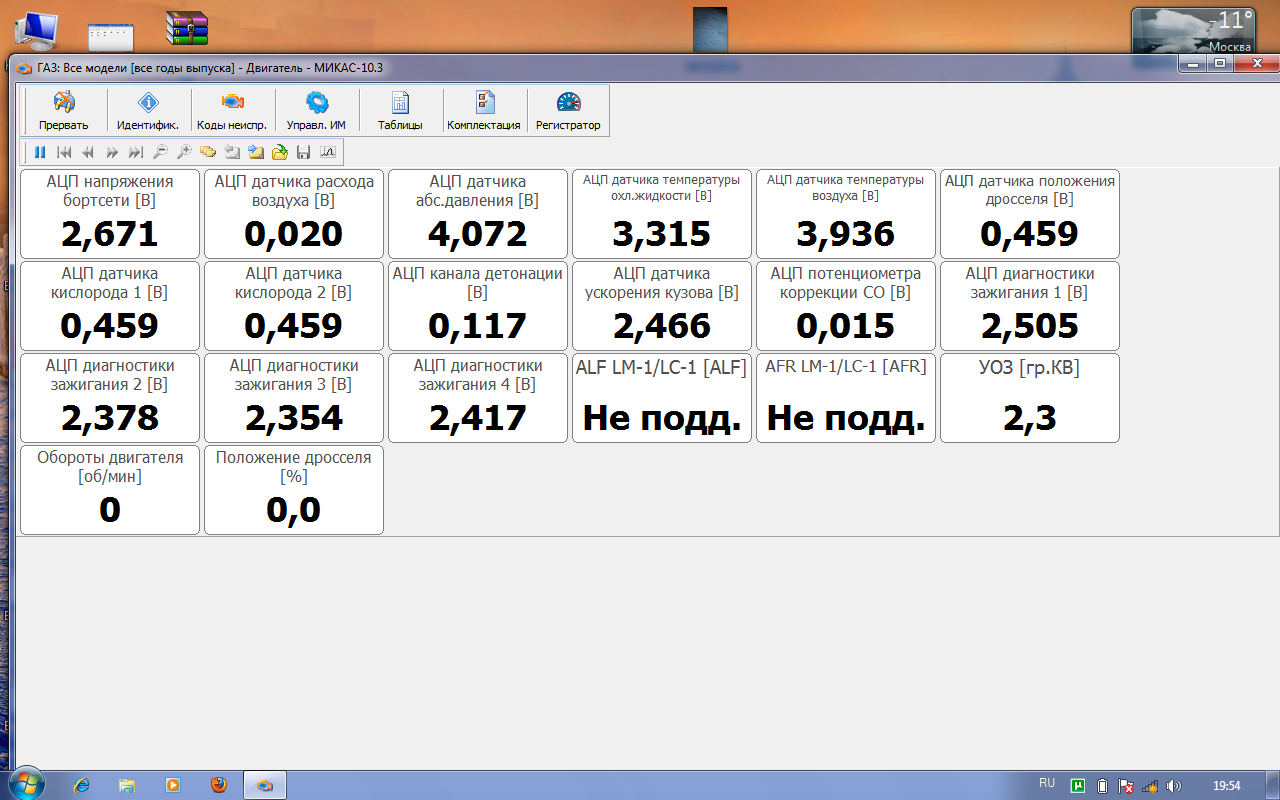1280x800 pixels.
Task: Select the АЦП канала детонации tile
Action: (478, 306)
